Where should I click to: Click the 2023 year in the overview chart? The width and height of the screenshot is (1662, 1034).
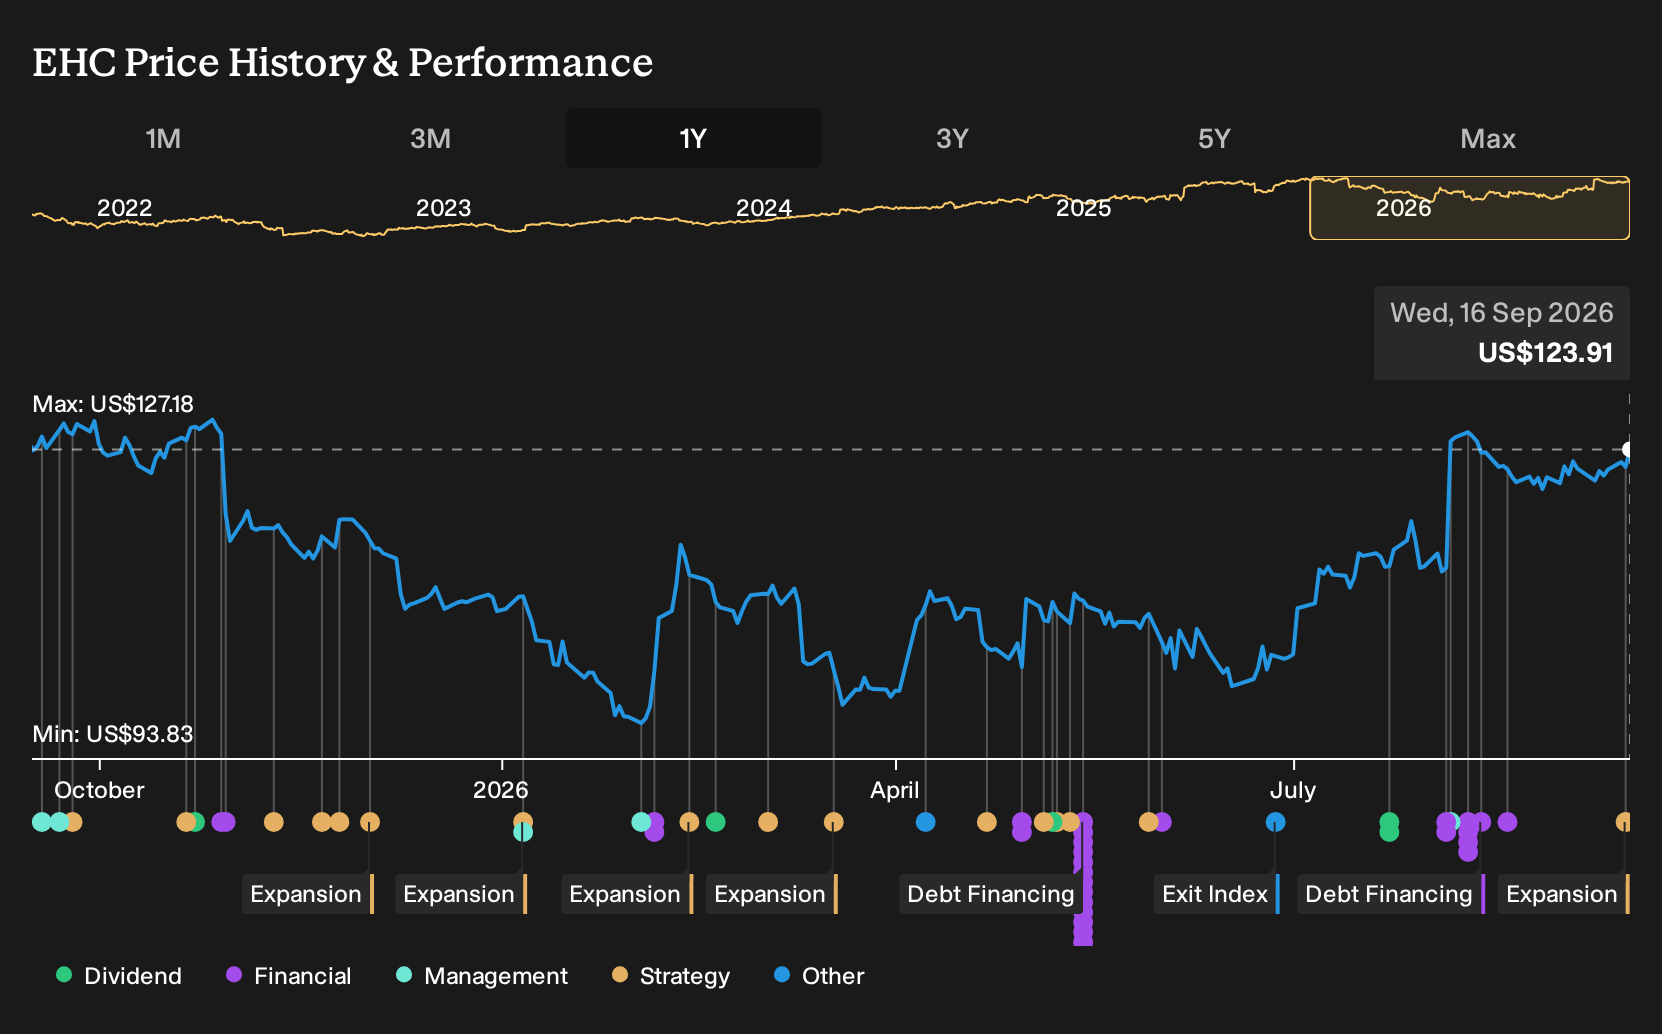(443, 208)
